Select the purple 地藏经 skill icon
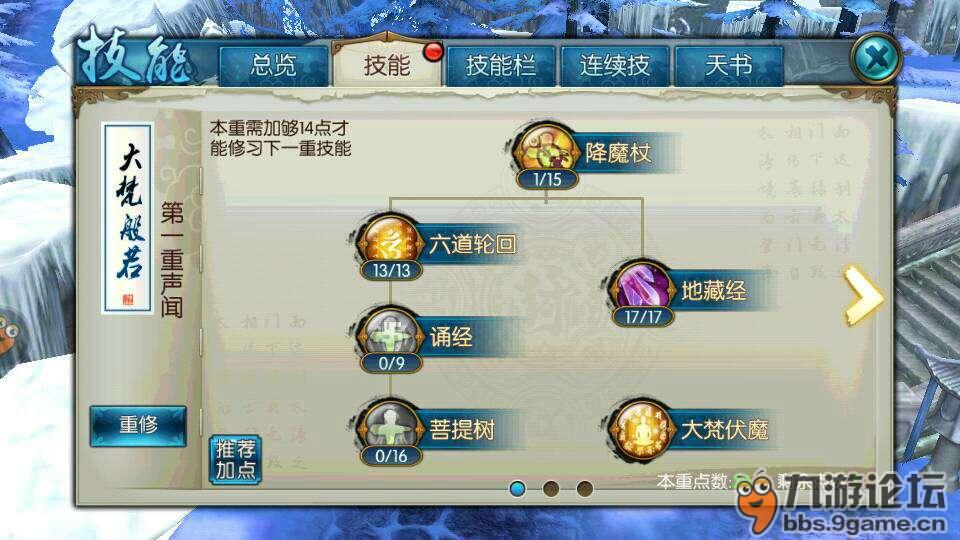This screenshot has height=540, width=960. (641, 289)
